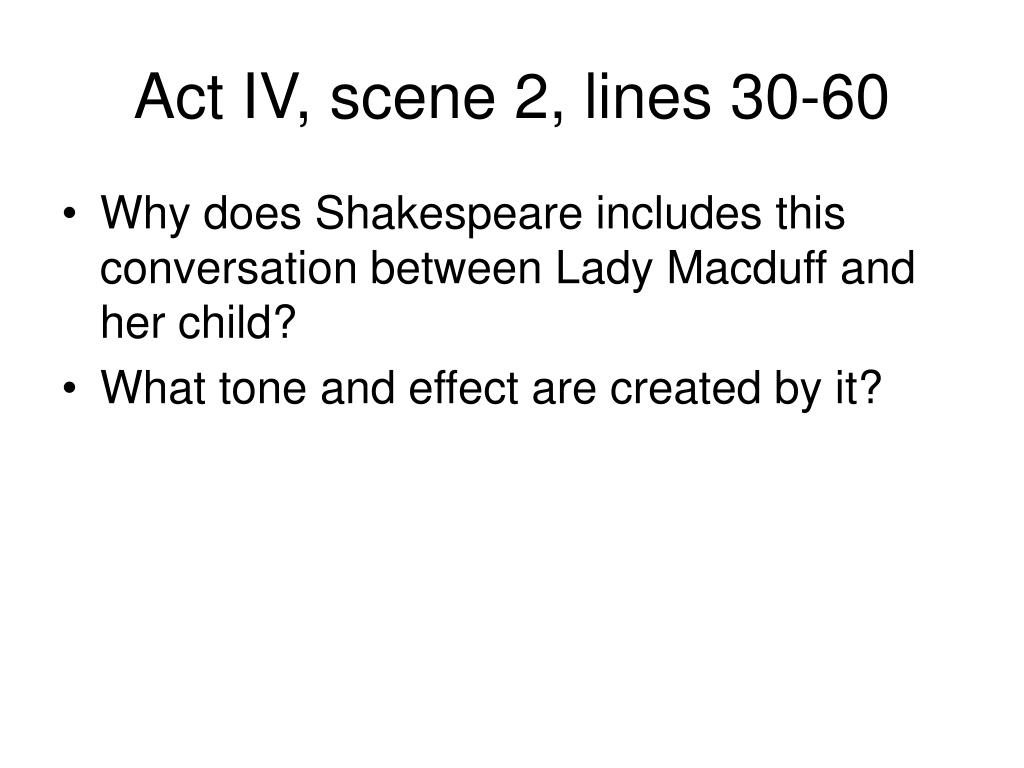Click the word "Why" starting first bullet
This screenshot has height=768, width=1024.
[x=144, y=214]
